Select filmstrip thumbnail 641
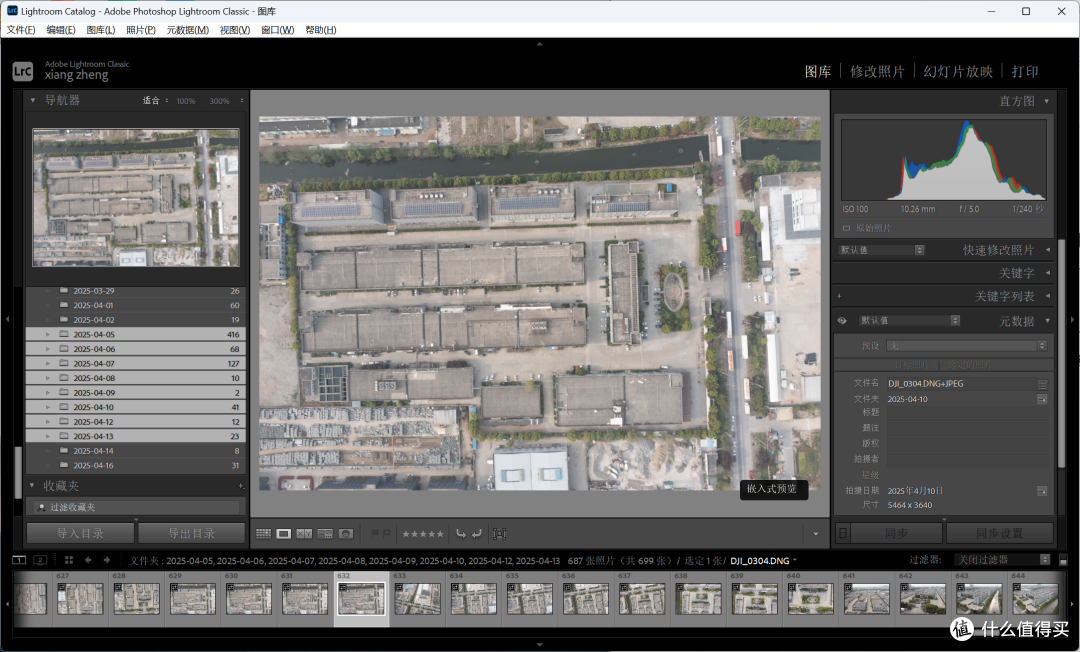 click(x=866, y=598)
